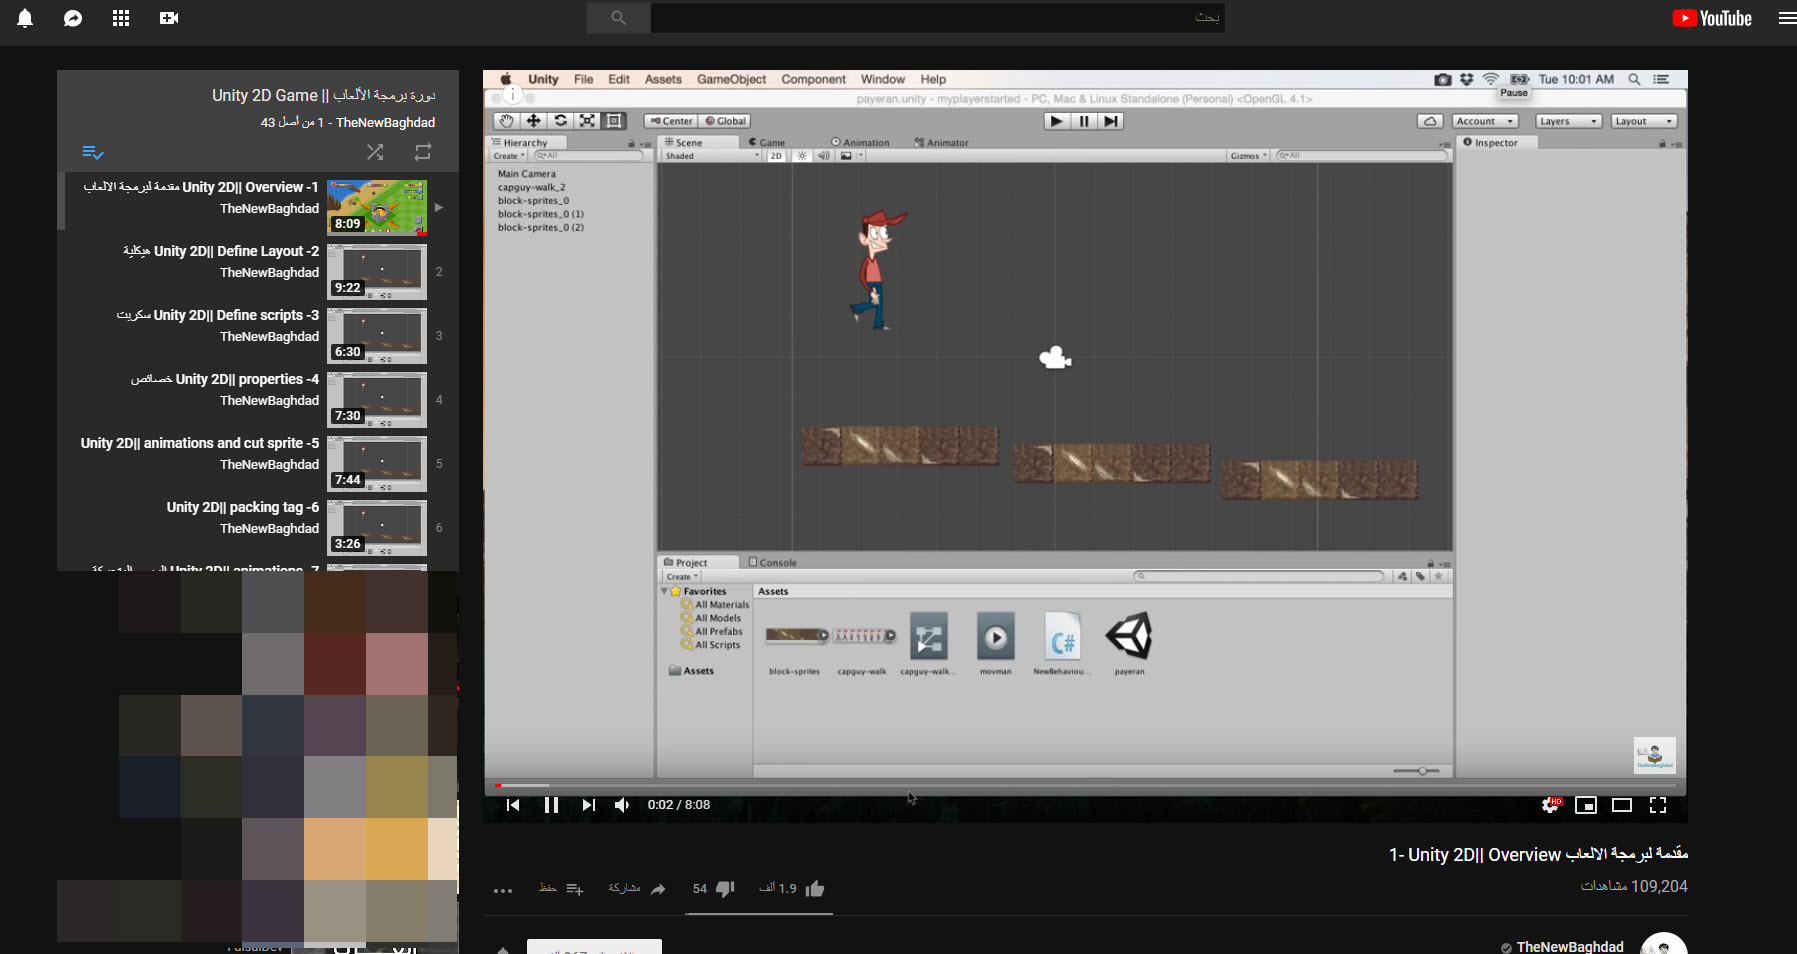Click the create video camera icon
The image size is (1797, 954).
(x=169, y=18)
